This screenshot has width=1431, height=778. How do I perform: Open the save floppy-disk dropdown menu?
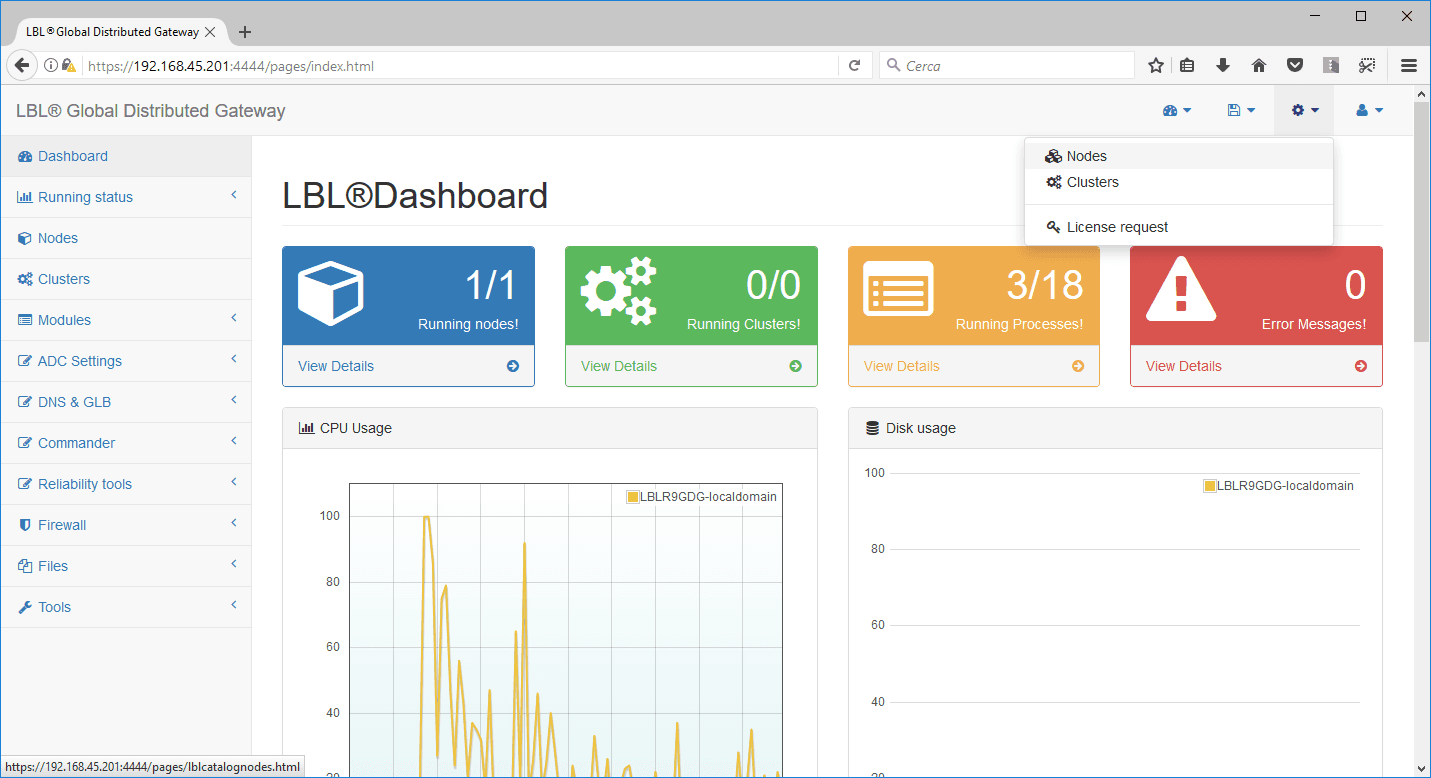pos(1241,111)
